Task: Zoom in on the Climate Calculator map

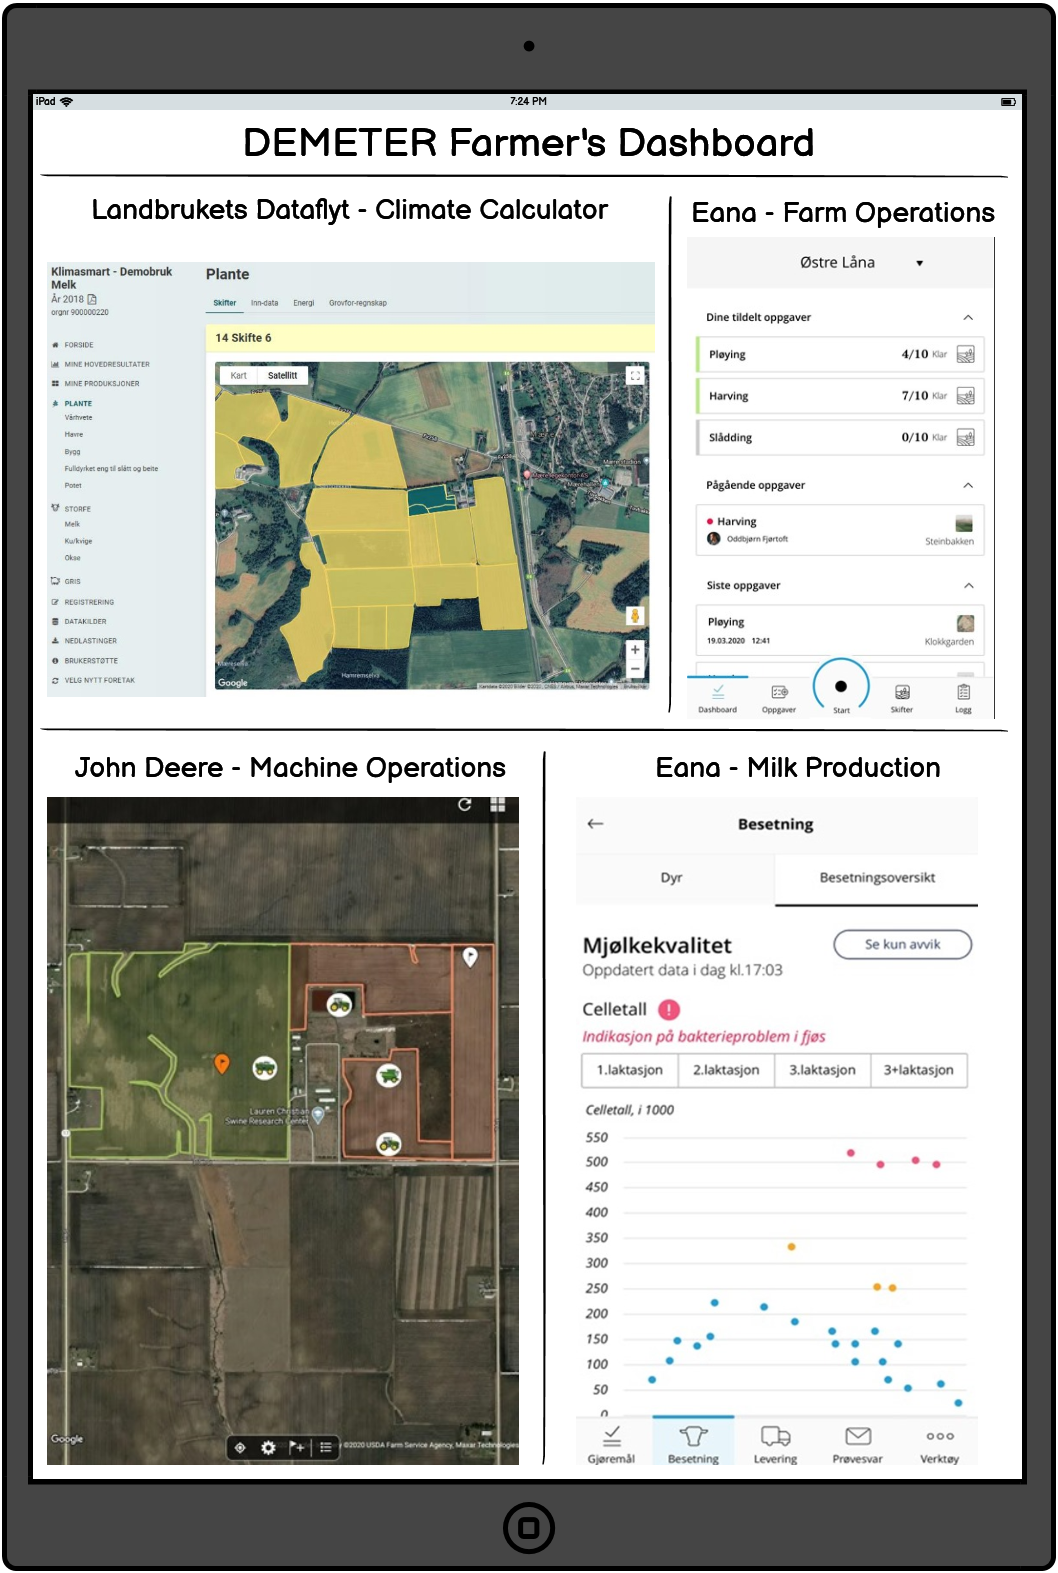Action: 634,650
